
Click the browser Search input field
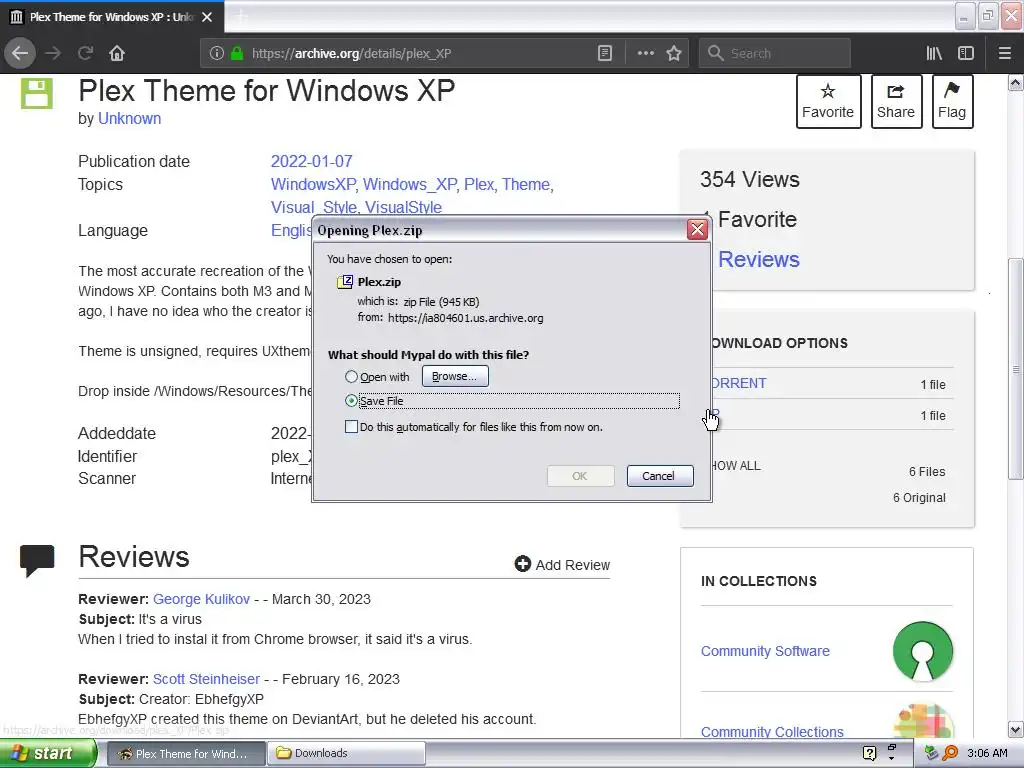(x=775, y=54)
